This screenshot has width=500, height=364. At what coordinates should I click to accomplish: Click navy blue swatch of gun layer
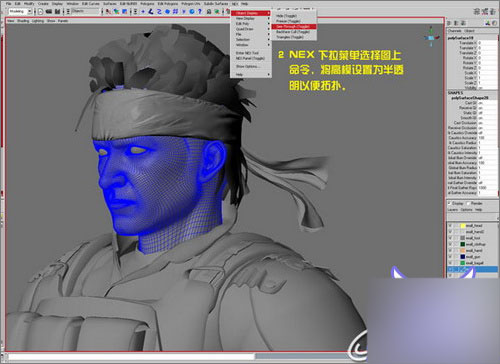(463, 257)
